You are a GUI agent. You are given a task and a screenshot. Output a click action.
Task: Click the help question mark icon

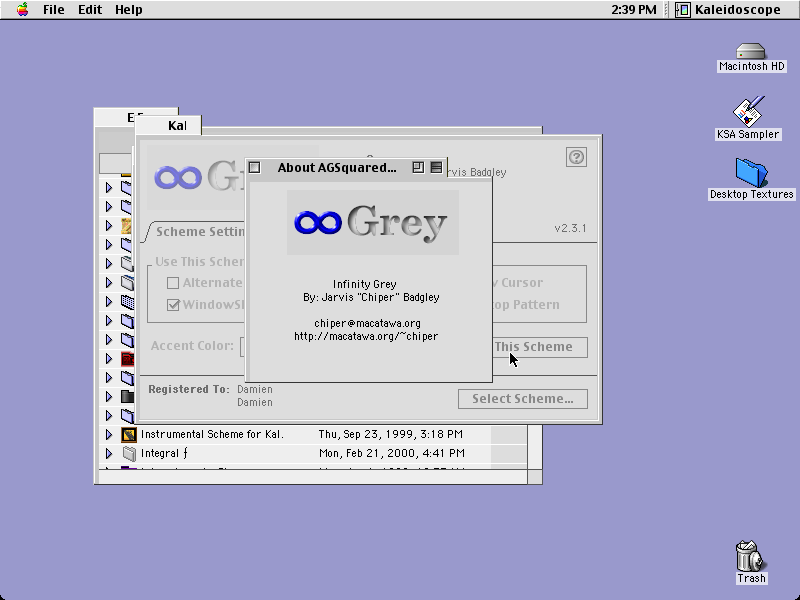[x=576, y=157]
